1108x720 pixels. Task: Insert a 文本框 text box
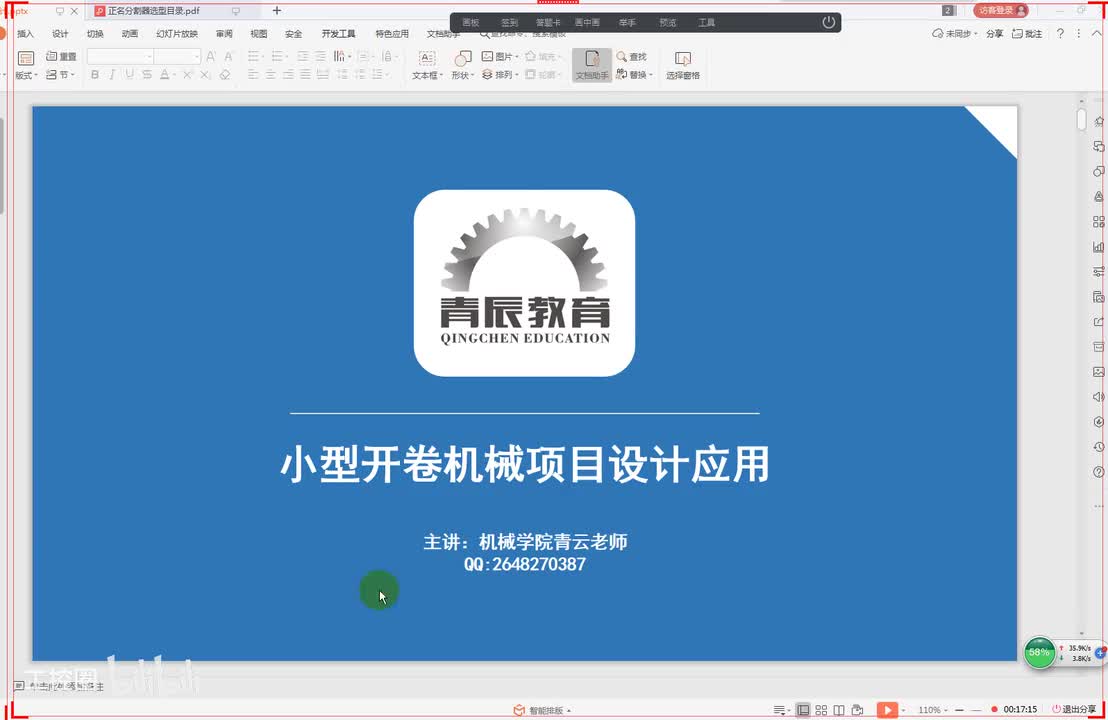pos(427,65)
